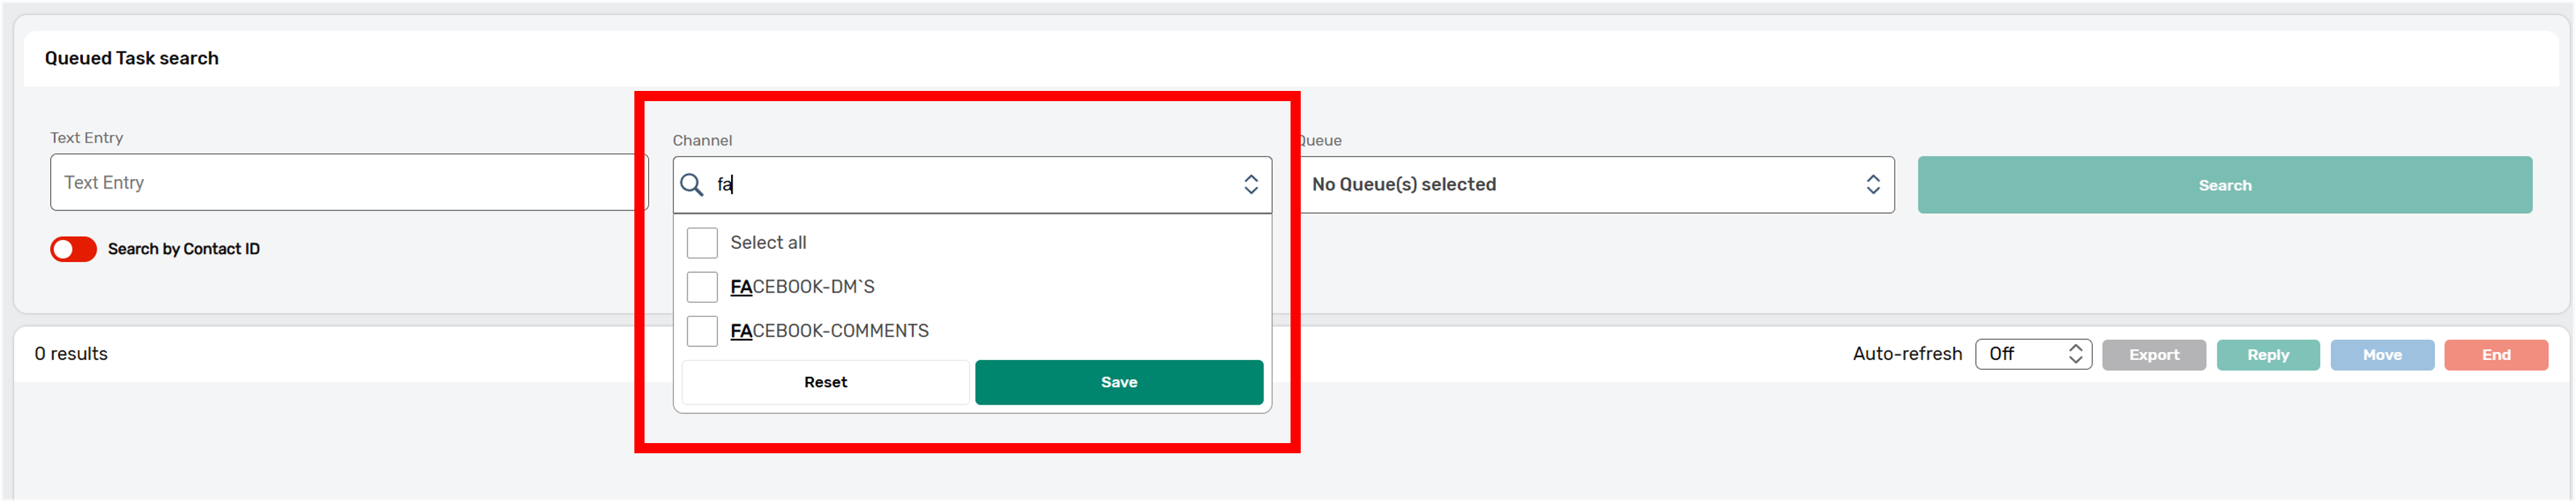Click the search magnifier icon in Channel field

tap(692, 184)
